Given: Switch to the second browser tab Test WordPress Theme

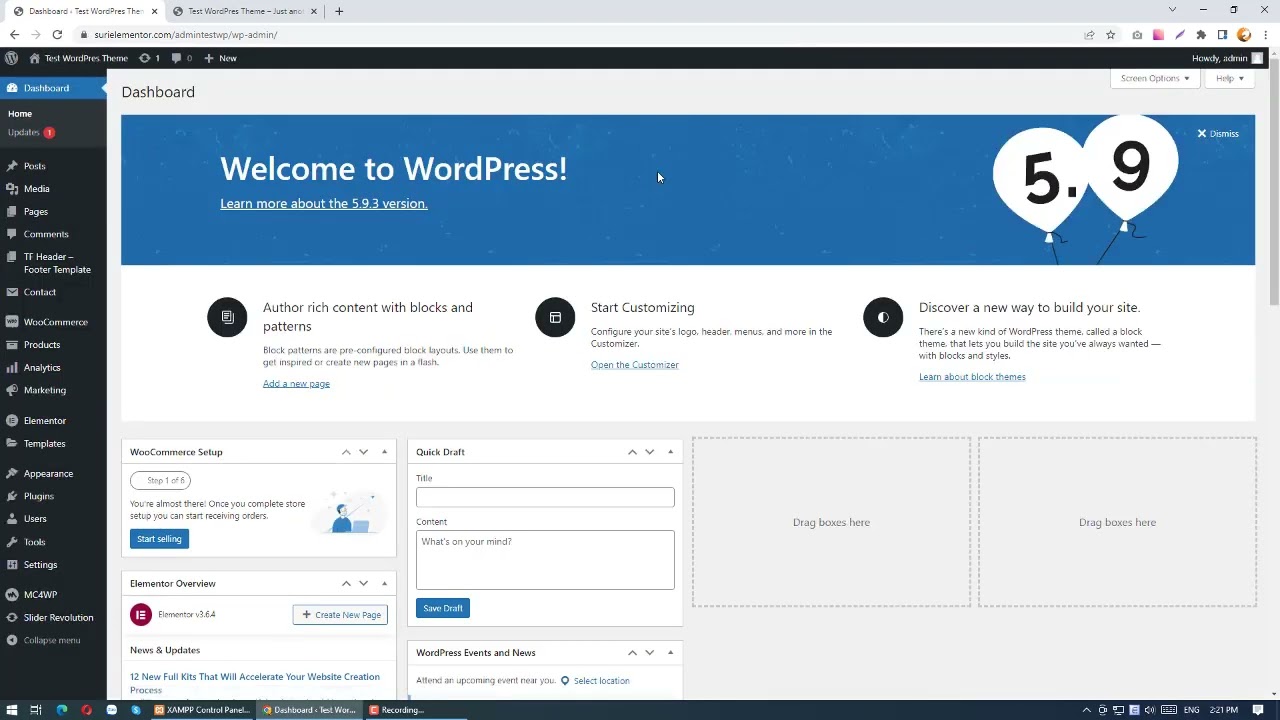Looking at the screenshot, I should click(244, 11).
